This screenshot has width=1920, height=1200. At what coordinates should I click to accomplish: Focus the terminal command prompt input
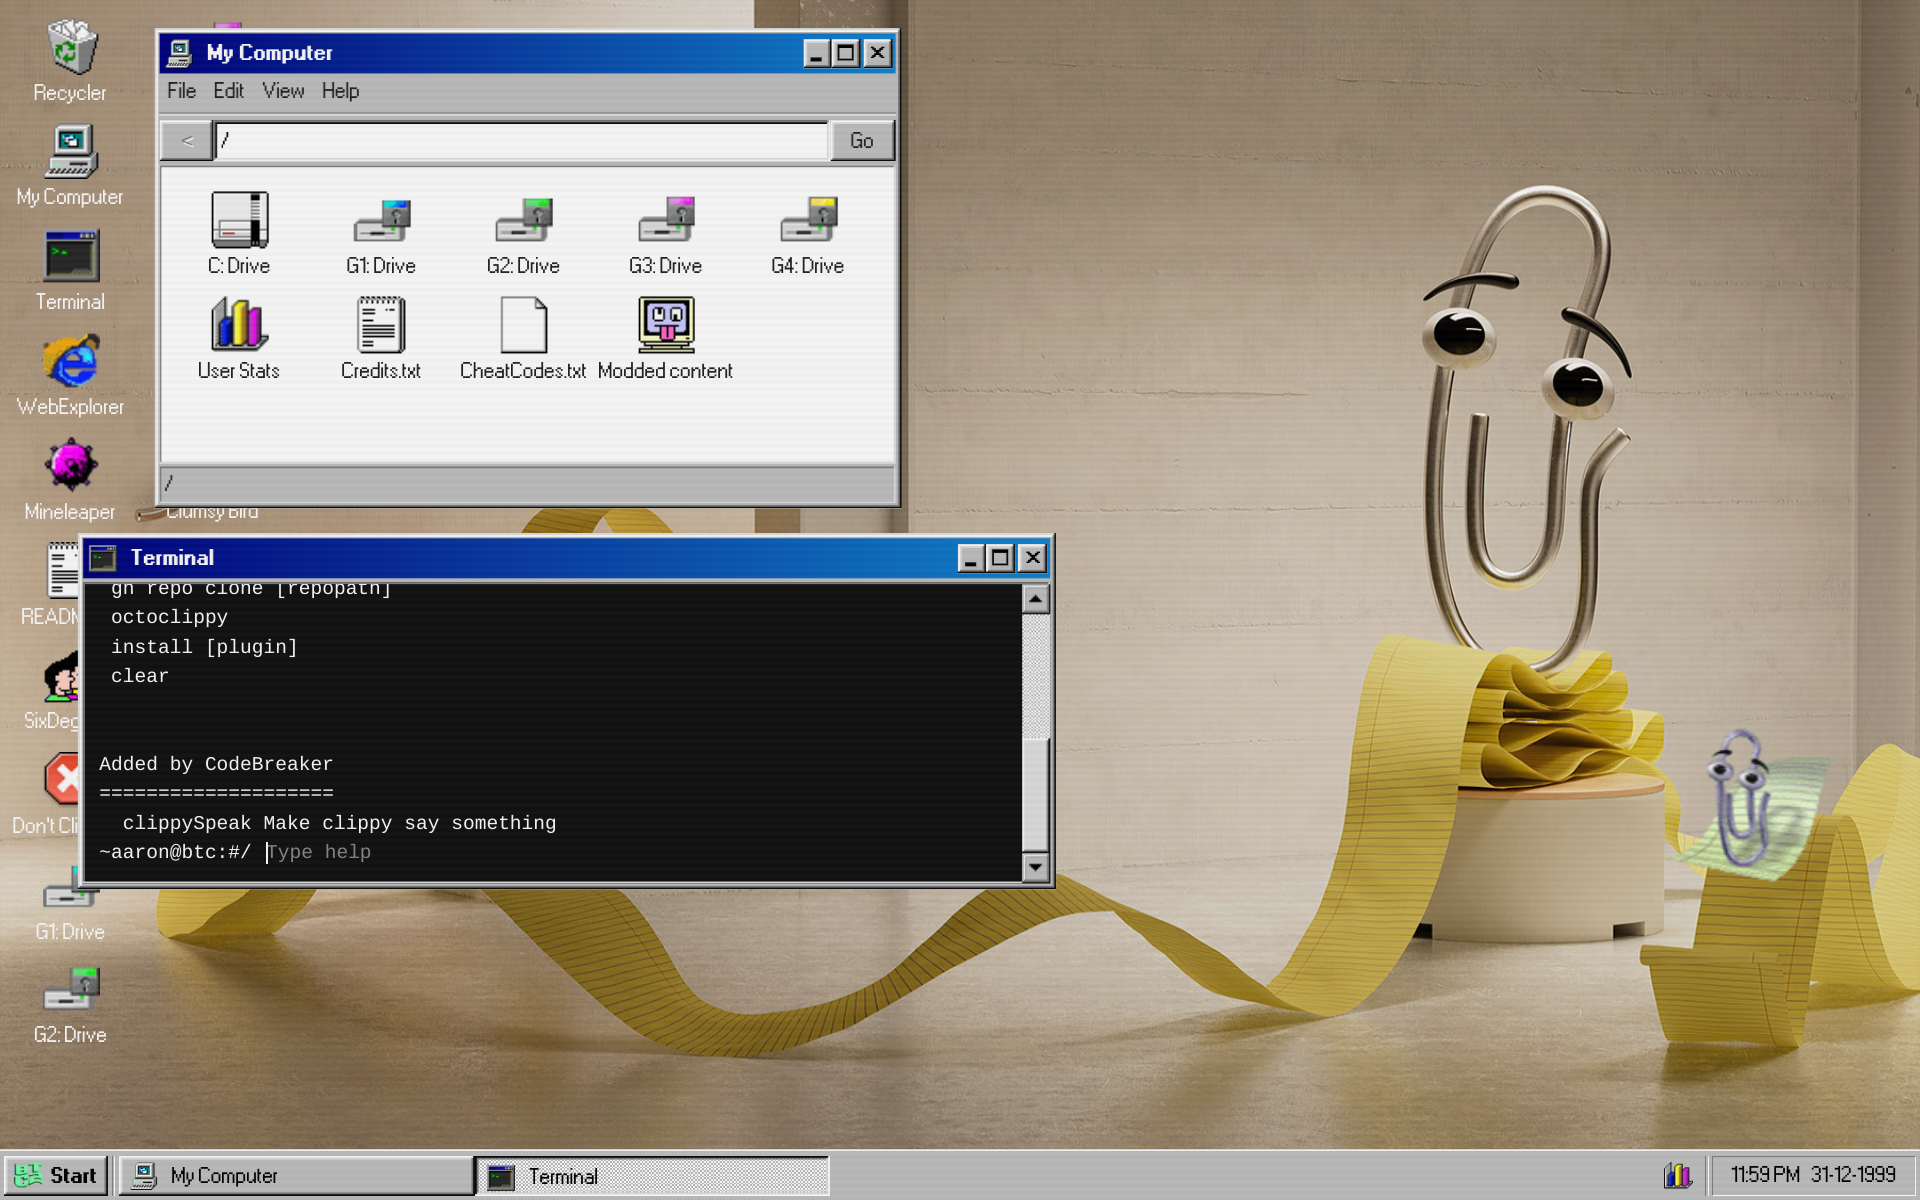pos(640,852)
